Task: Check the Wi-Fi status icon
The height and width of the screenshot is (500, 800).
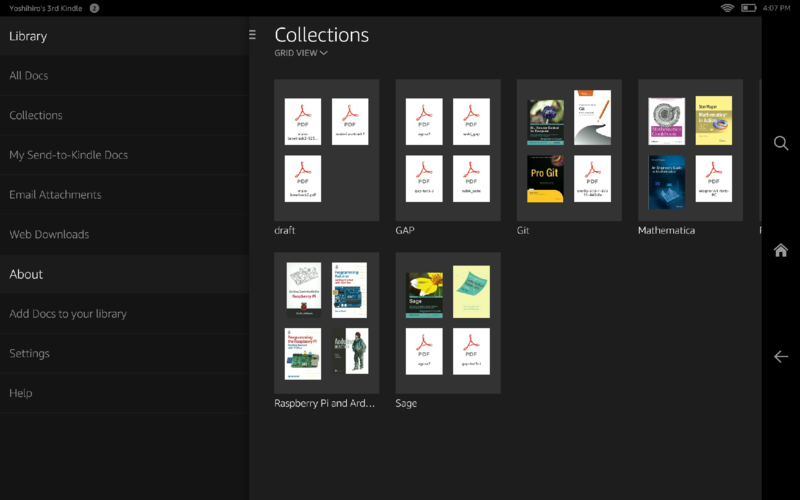Action: [x=727, y=8]
